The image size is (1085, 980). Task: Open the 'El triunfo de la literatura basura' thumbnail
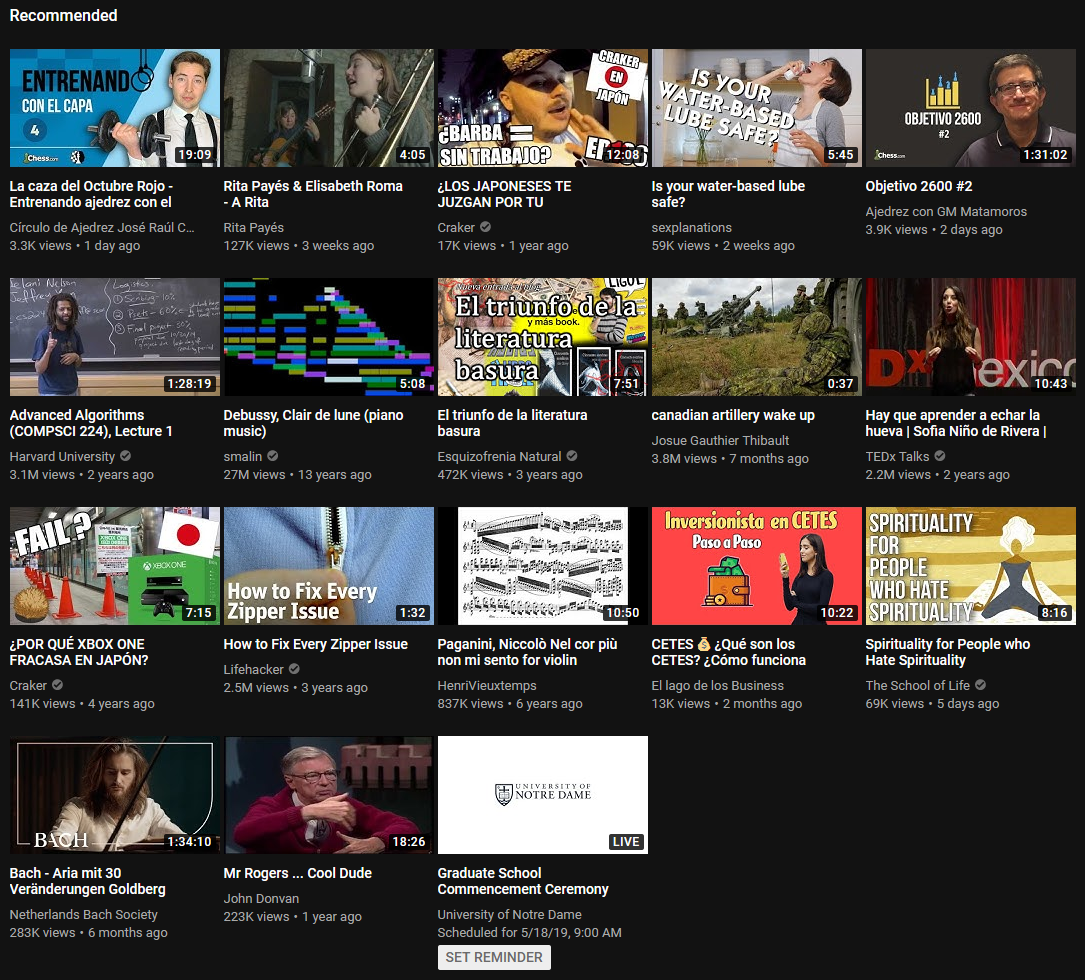tap(542, 337)
